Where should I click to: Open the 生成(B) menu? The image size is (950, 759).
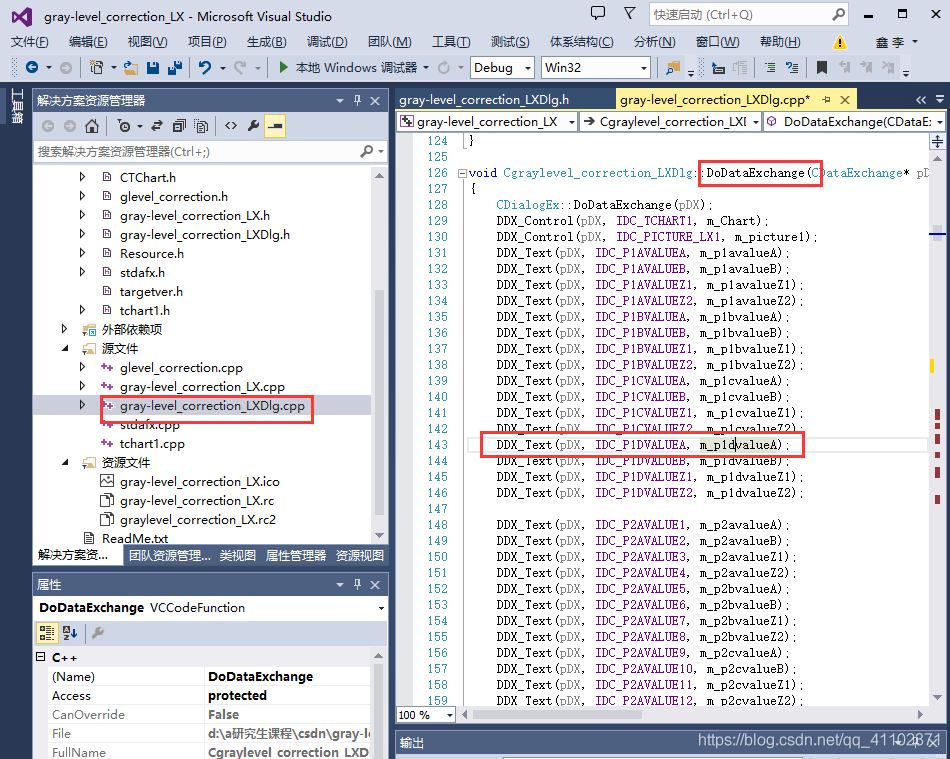pyautogui.click(x=267, y=42)
